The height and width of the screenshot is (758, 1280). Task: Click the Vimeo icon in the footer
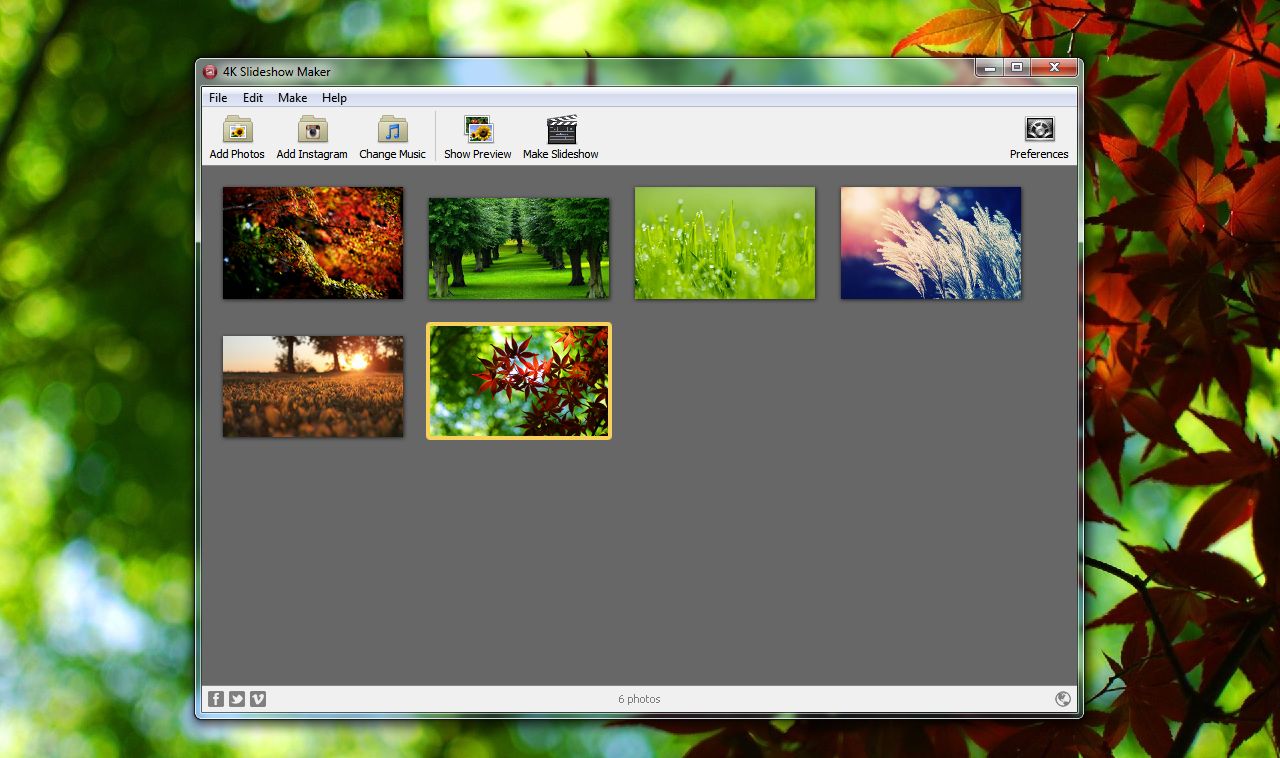click(x=258, y=699)
